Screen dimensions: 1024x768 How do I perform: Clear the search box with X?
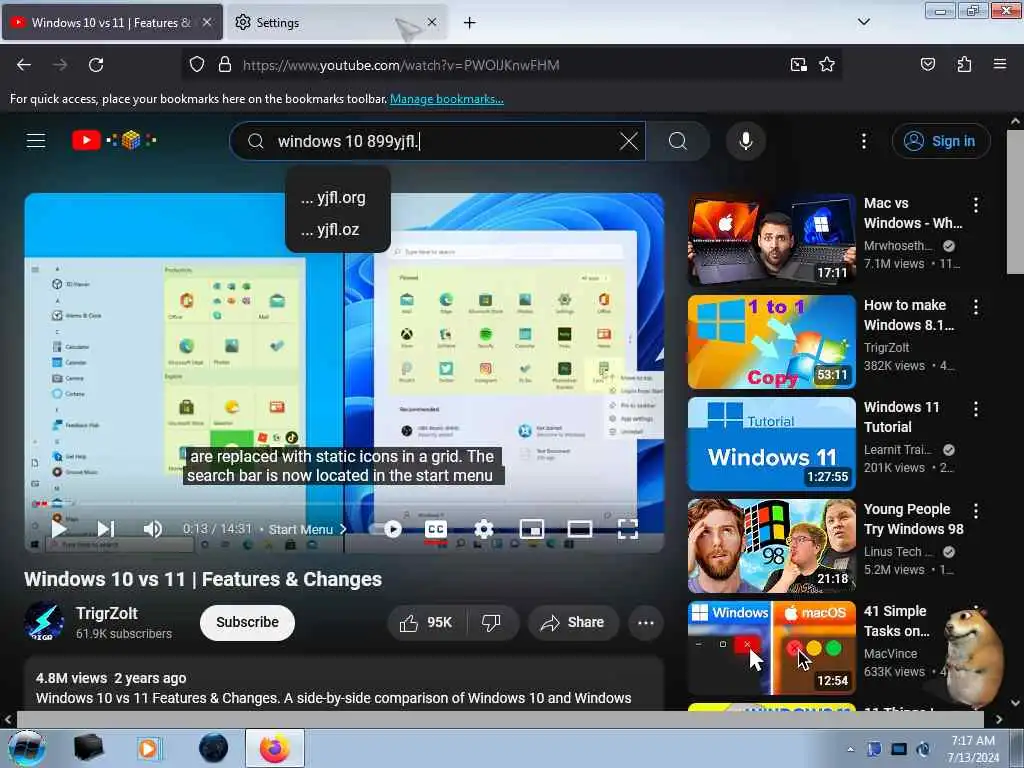pyautogui.click(x=628, y=141)
